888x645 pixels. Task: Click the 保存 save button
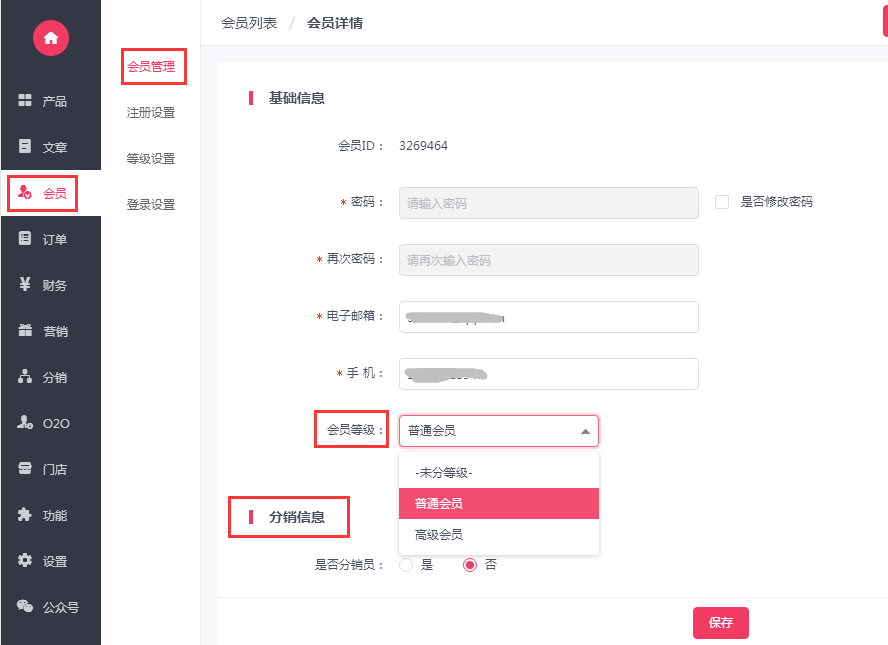(x=720, y=623)
